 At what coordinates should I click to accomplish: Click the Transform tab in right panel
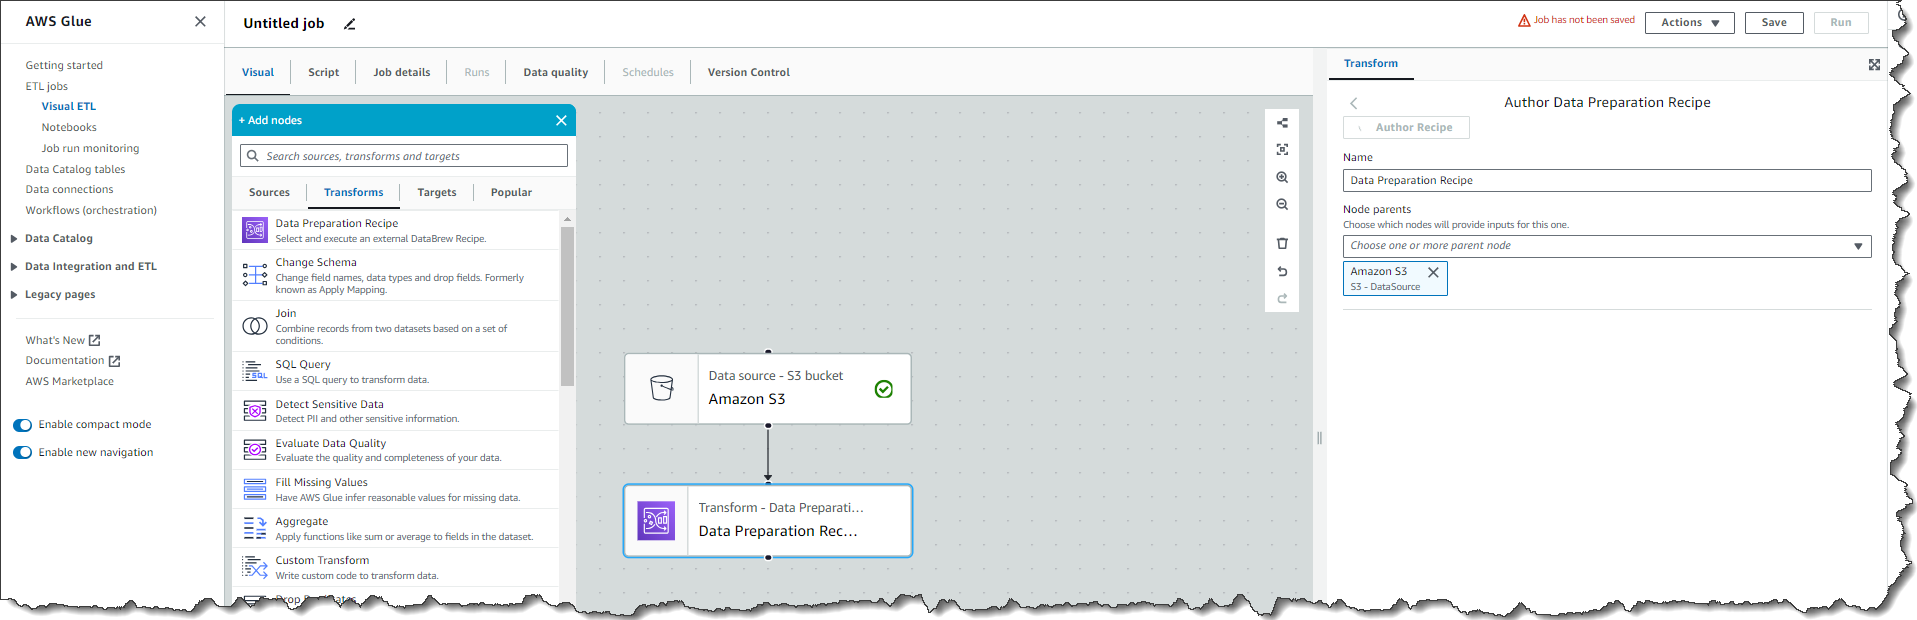(1371, 63)
